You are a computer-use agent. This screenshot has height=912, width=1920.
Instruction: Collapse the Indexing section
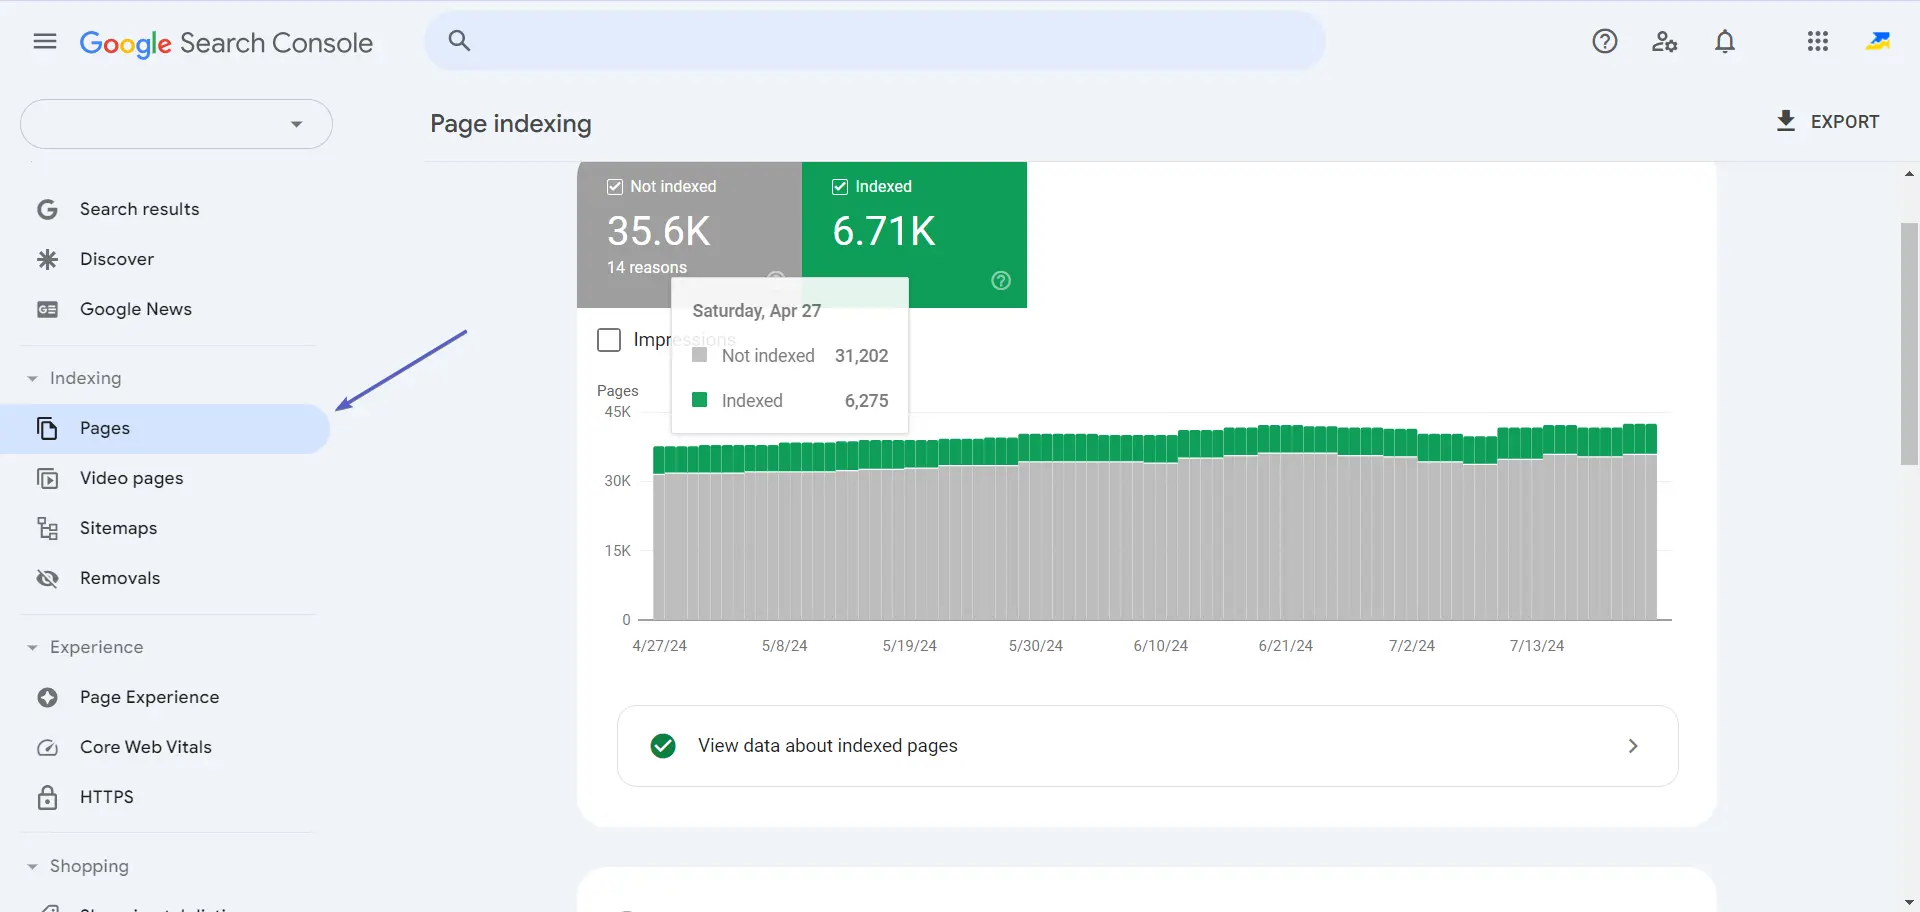pyautogui.click(x=32, y=378)
